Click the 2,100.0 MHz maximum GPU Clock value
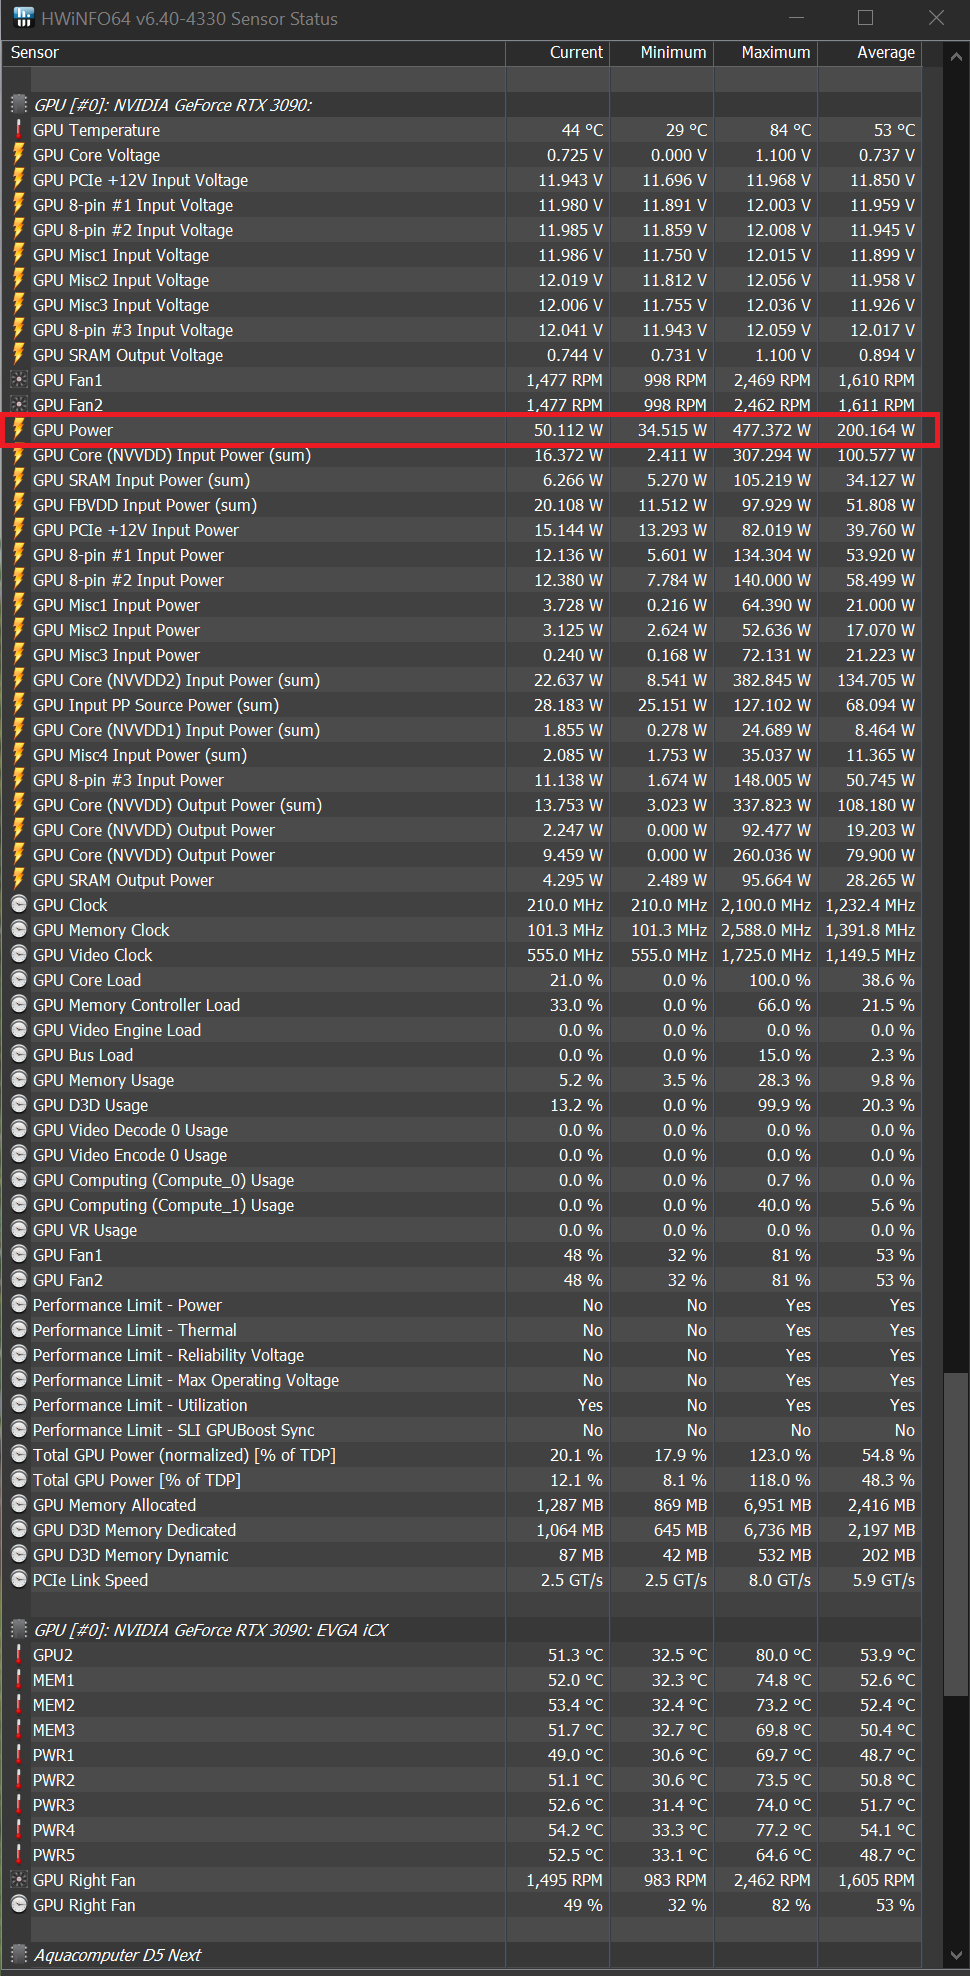970x1976 pixels. (766, 905)
